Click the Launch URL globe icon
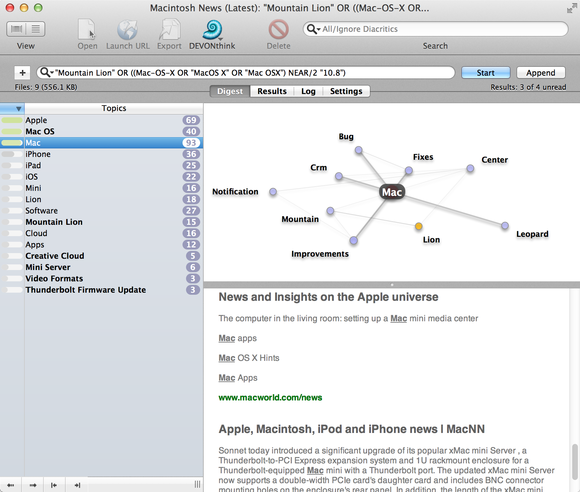The image size is (580, 492). 128,30
